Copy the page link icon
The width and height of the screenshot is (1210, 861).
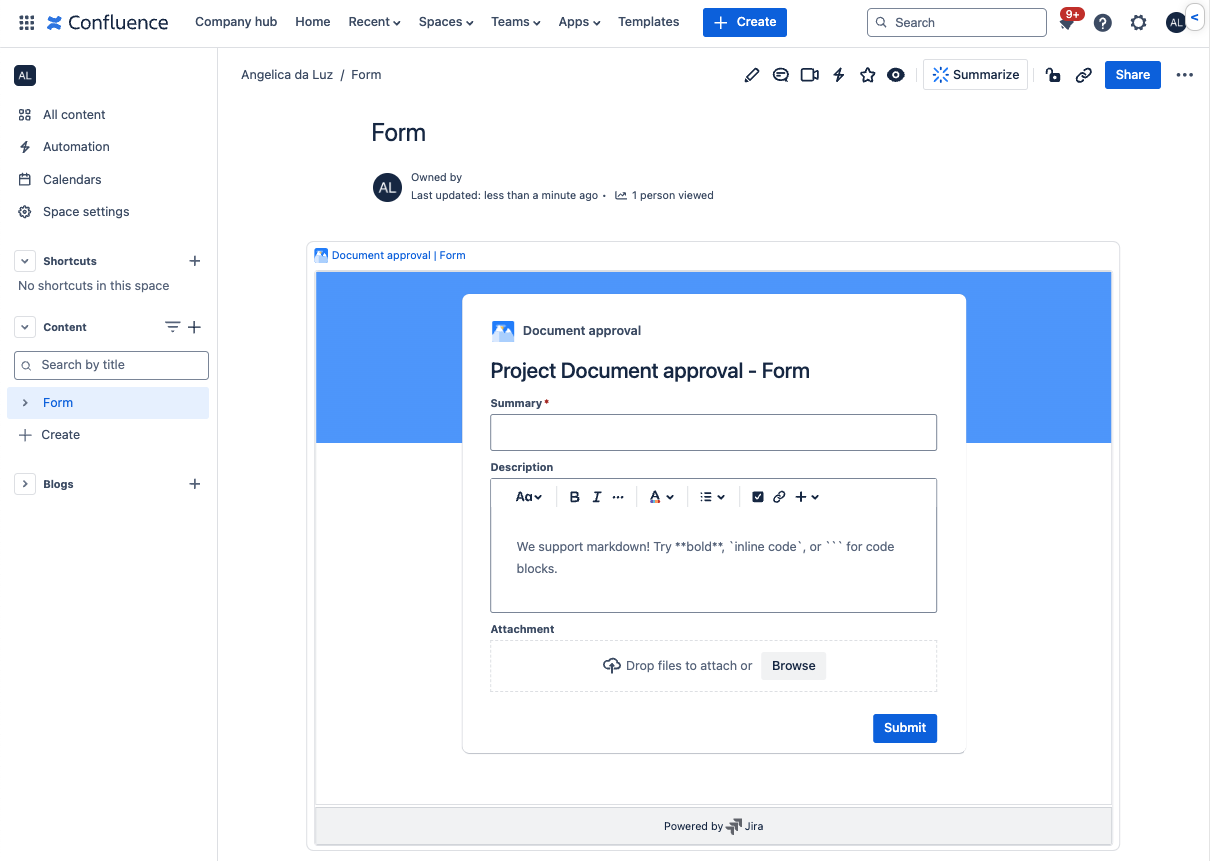1083,75
